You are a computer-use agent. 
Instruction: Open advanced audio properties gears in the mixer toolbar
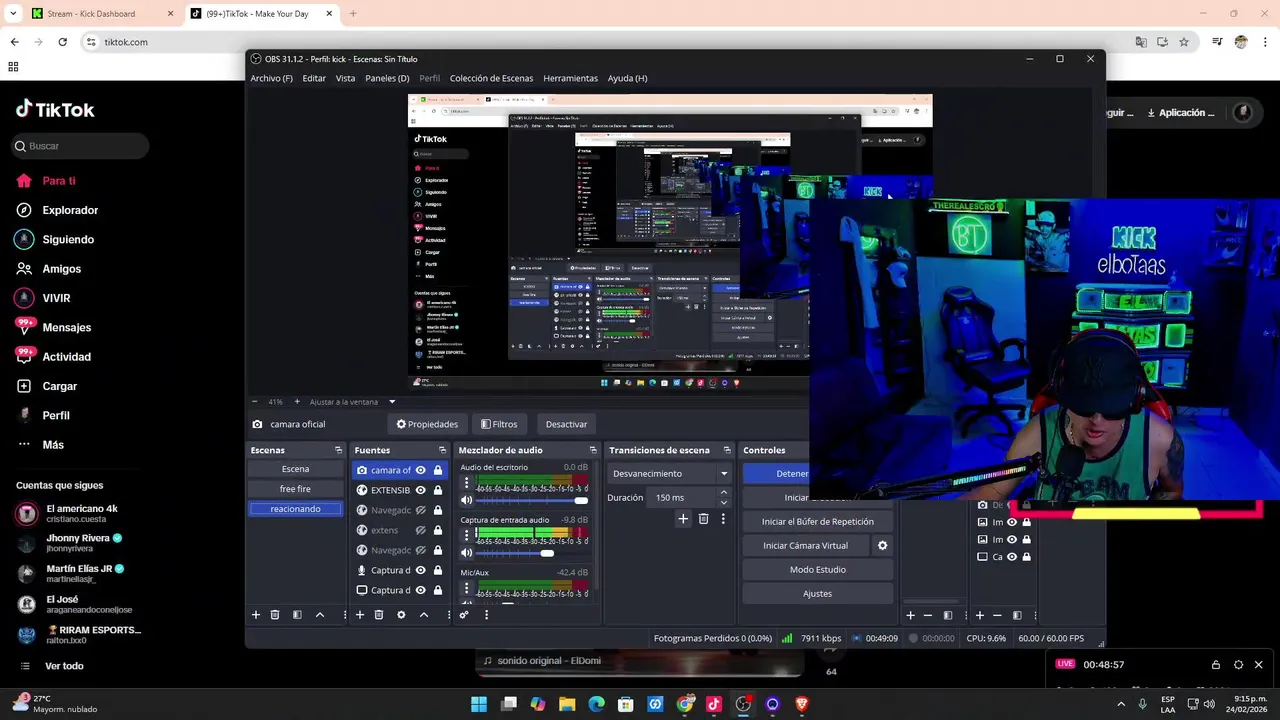click(x=464, y=615)
